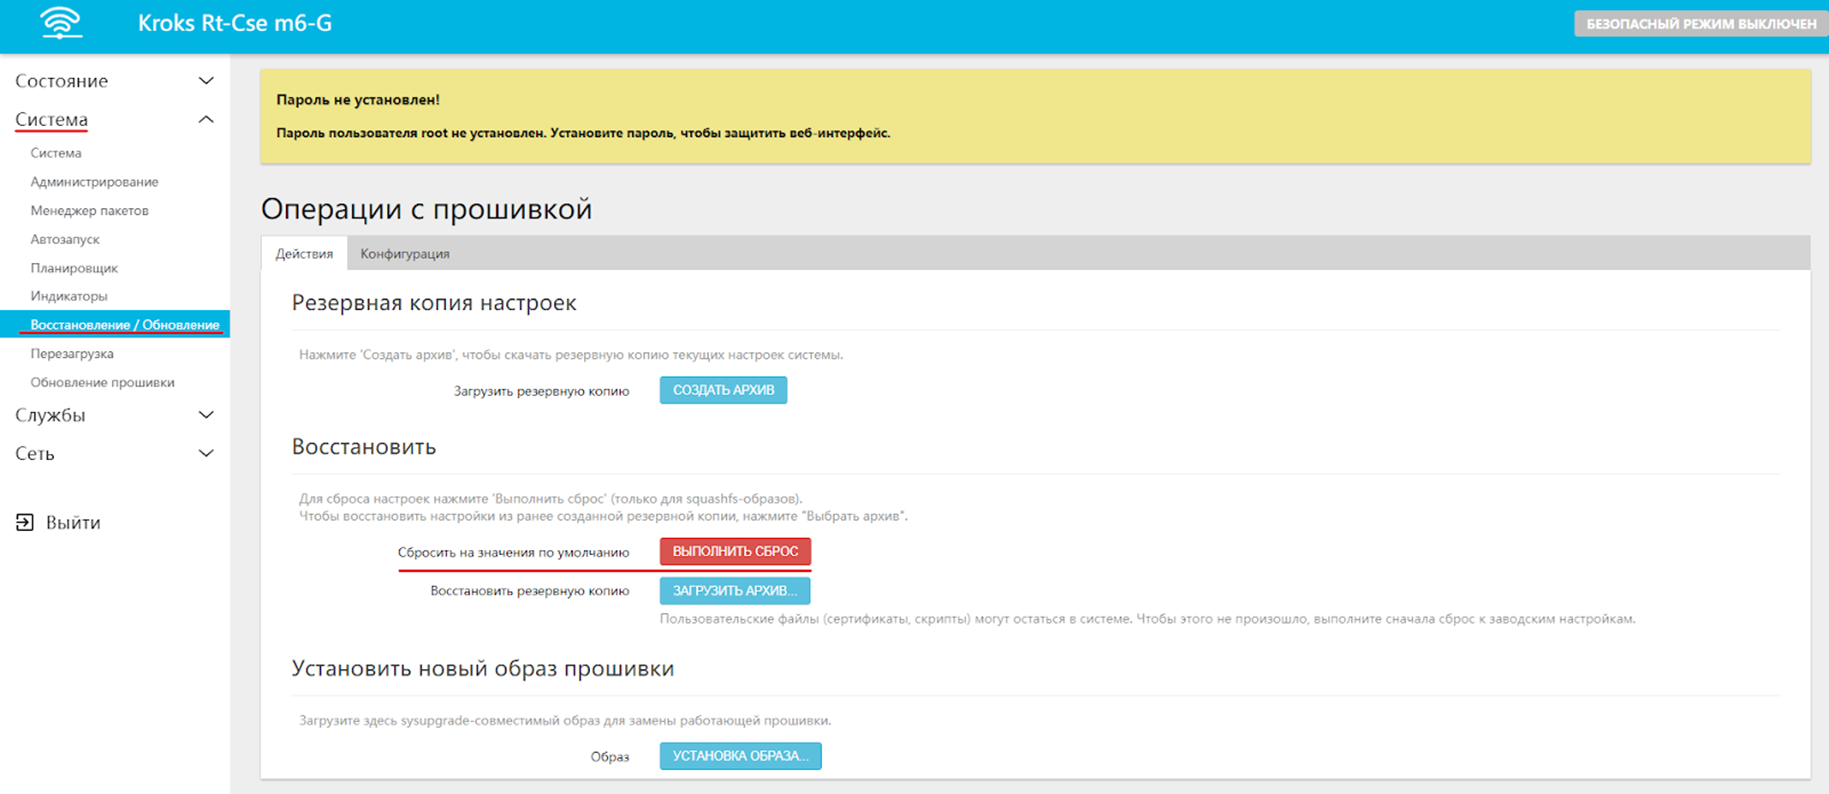The image size is (1829, 794).
Task: Open the Менеджер пакетов page
Action: [89, 211]
